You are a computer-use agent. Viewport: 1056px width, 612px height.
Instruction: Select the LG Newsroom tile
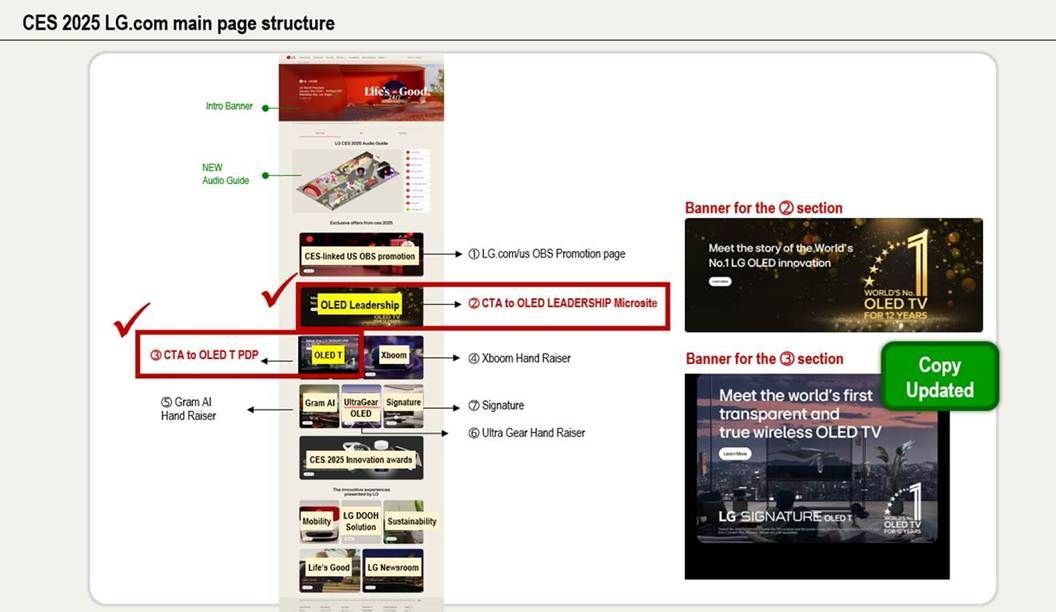tap(393, 570)
